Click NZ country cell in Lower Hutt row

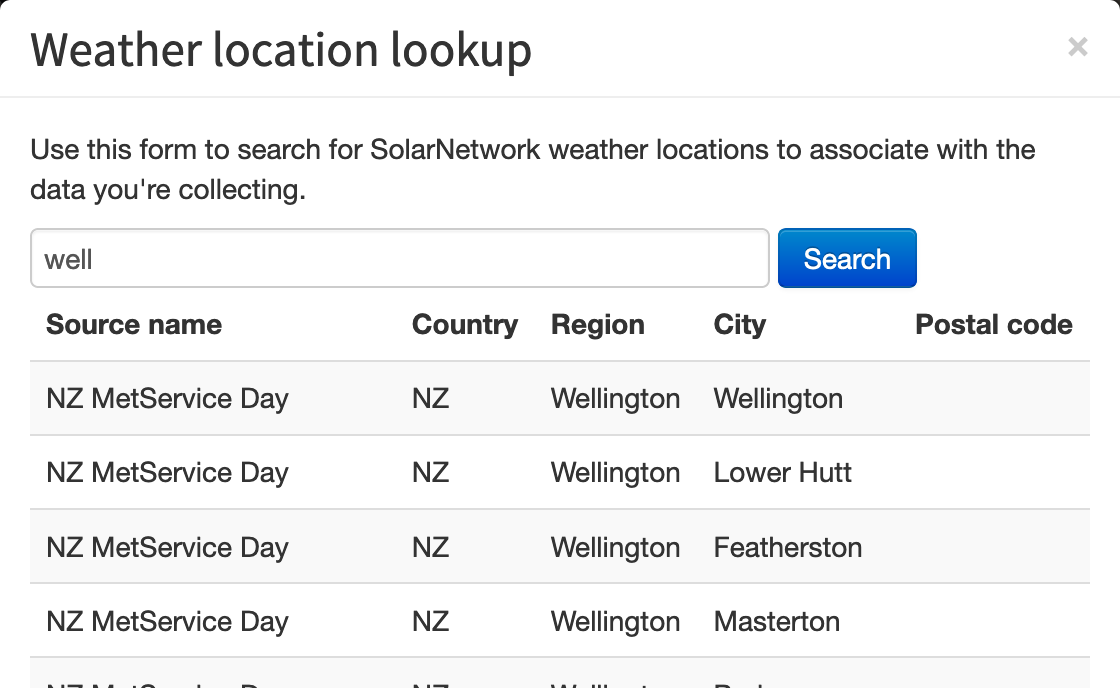(x=430, y=472)
